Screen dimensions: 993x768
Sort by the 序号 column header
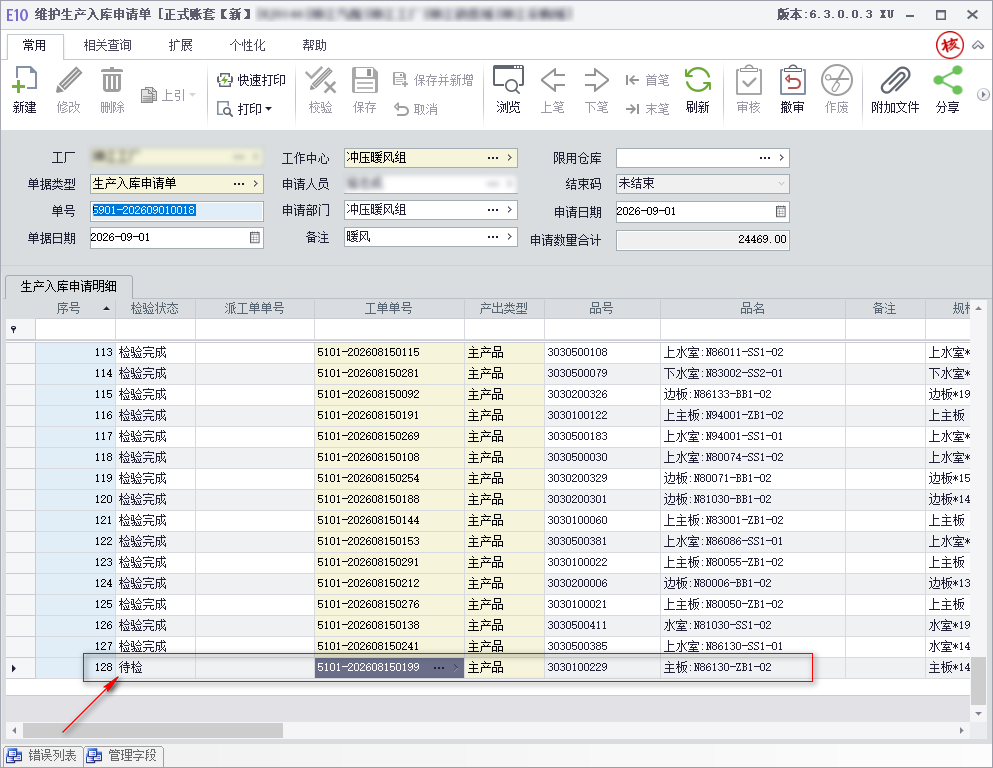[75, 308]
